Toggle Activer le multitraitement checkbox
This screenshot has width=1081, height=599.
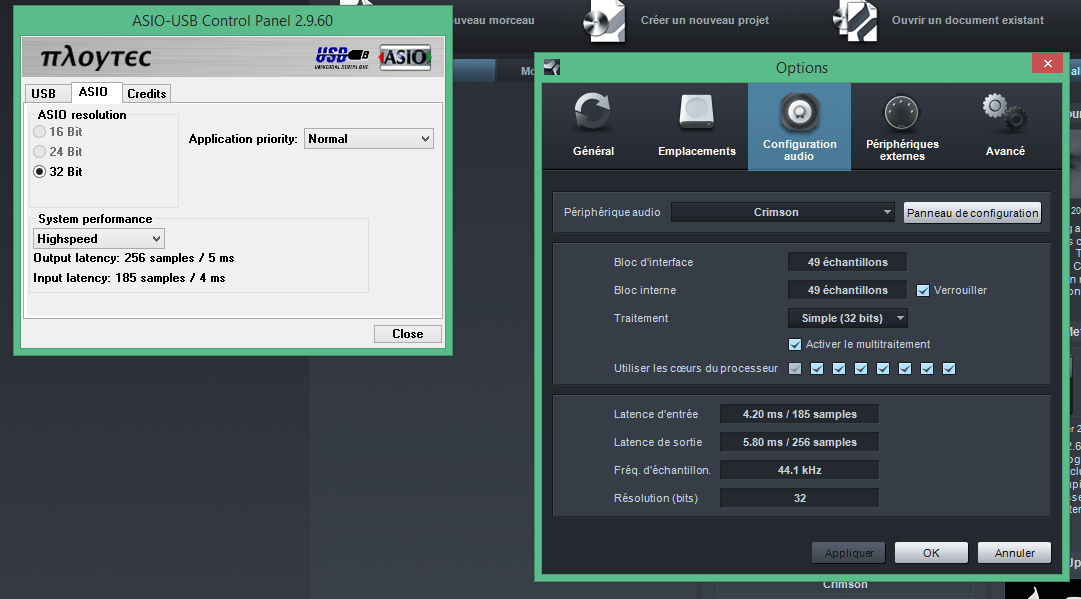794,344
